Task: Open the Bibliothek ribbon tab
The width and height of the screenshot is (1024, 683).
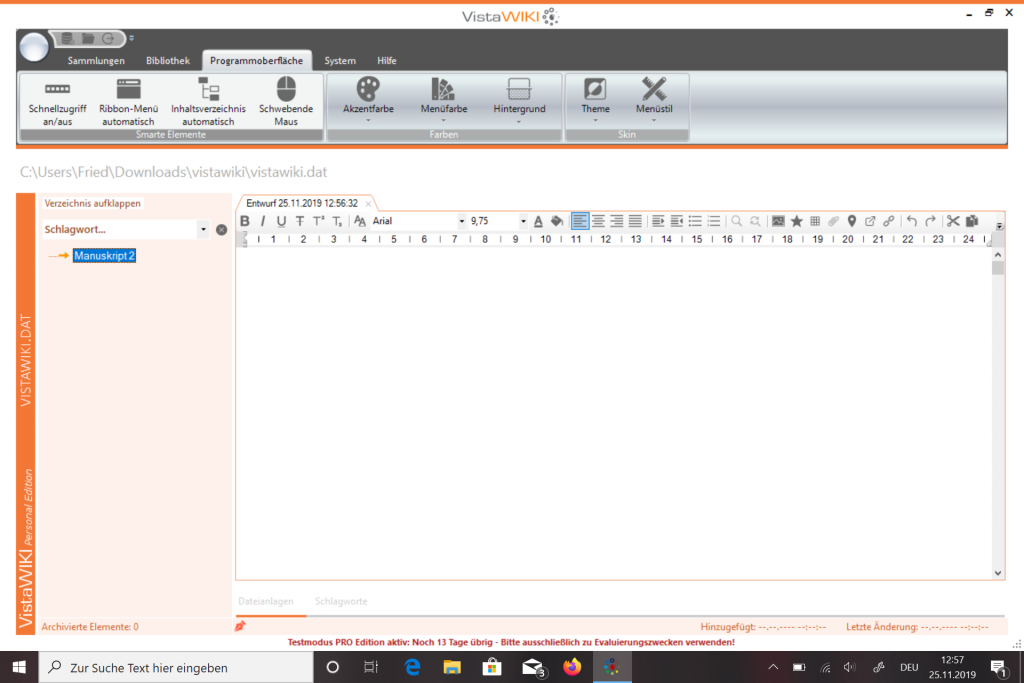Action: coord(168,61)
